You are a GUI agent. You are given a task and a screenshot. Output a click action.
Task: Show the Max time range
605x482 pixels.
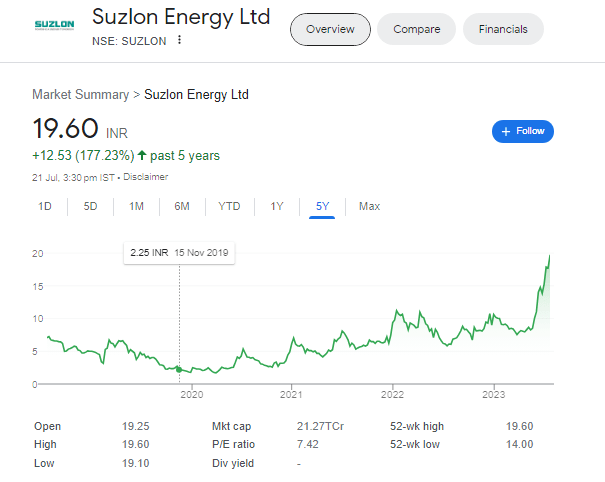point(369,206)
